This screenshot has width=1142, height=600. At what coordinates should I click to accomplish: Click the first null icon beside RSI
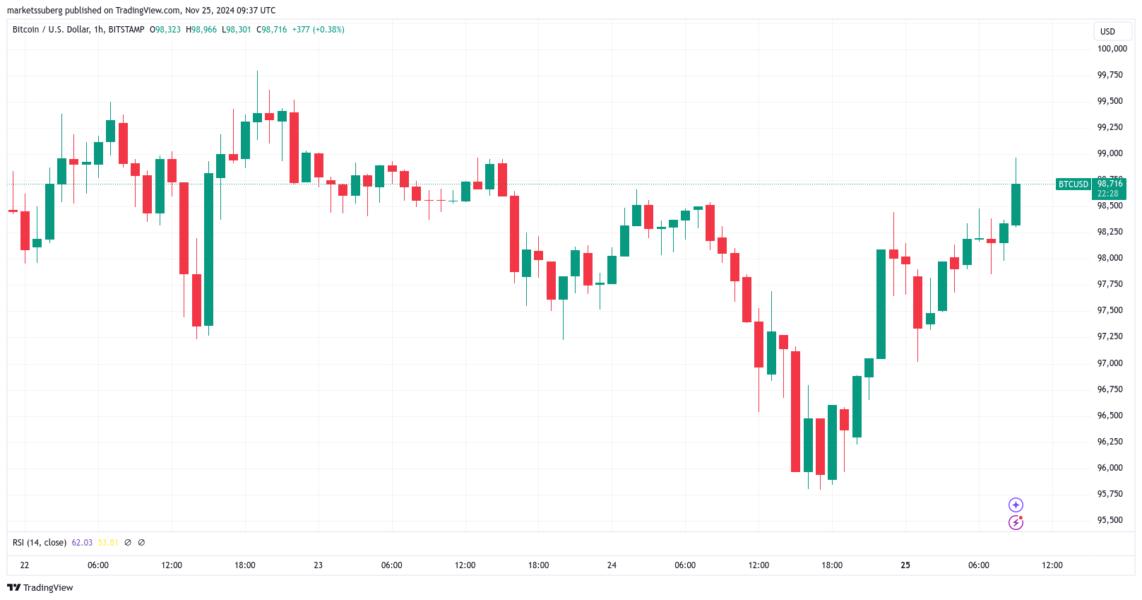click(x=128, y=543)
